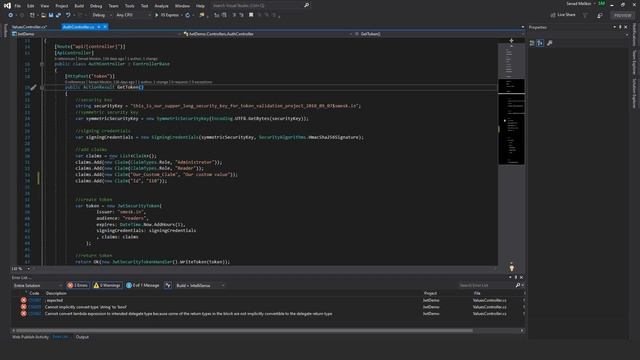The image size is (640, 360).
Task: Open the File menu
Action: coord(18,6)
